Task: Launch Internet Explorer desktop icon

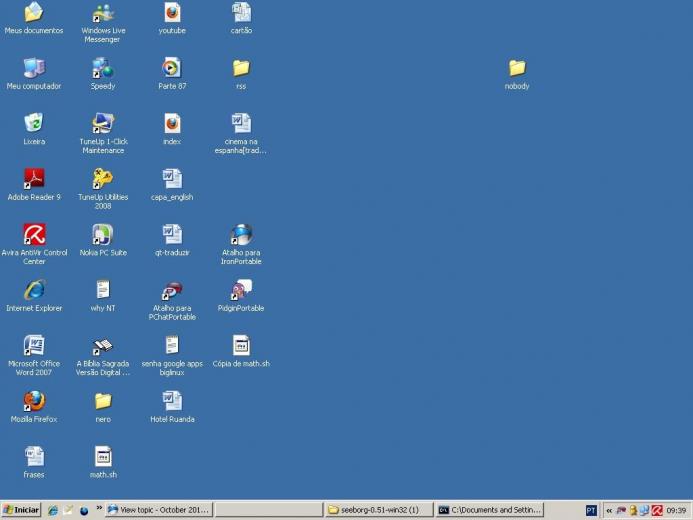Action: (34, 290)
